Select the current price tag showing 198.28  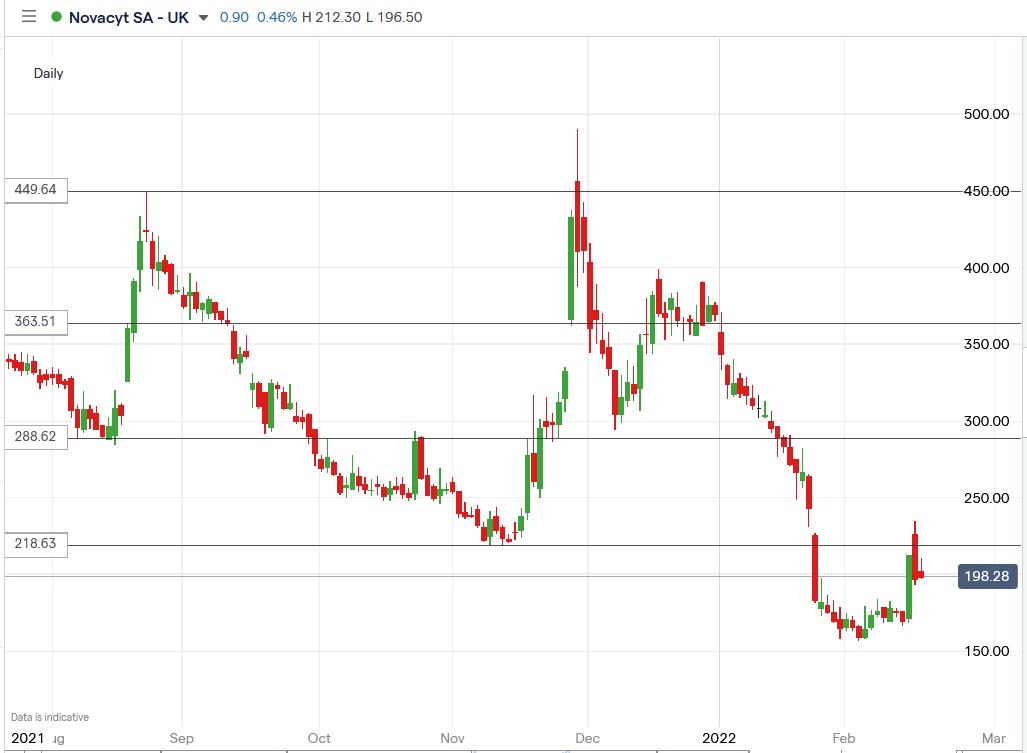pyautogui.click(x=986, y=576)
